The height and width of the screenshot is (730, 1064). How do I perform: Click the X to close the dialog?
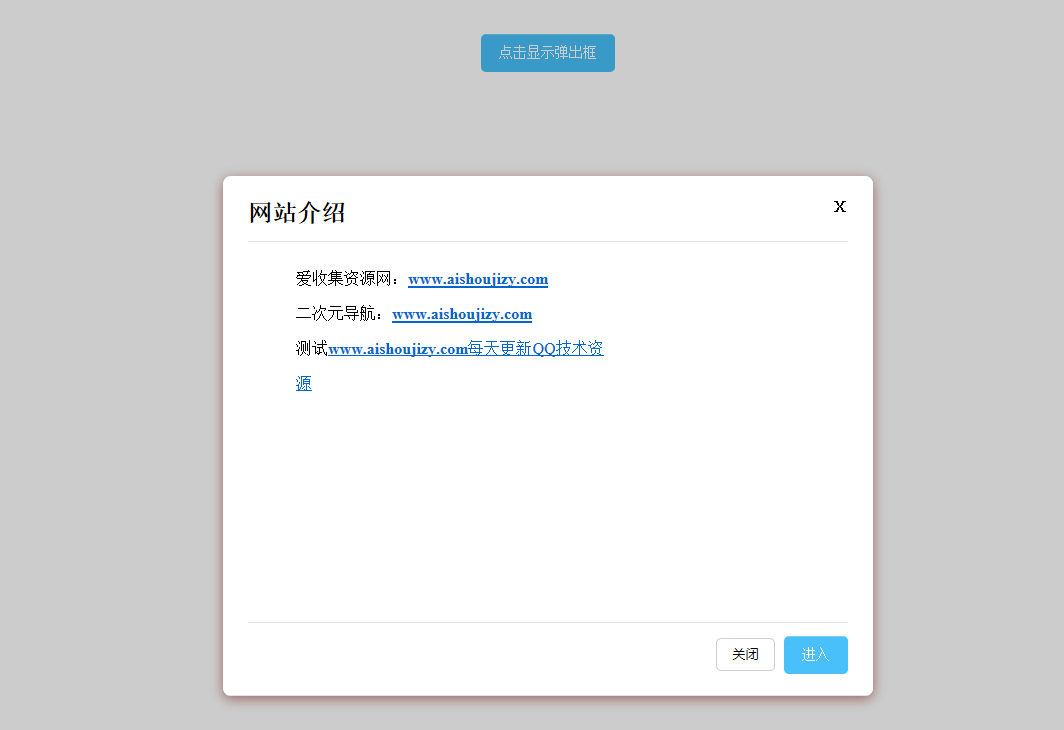click(839, 206)
